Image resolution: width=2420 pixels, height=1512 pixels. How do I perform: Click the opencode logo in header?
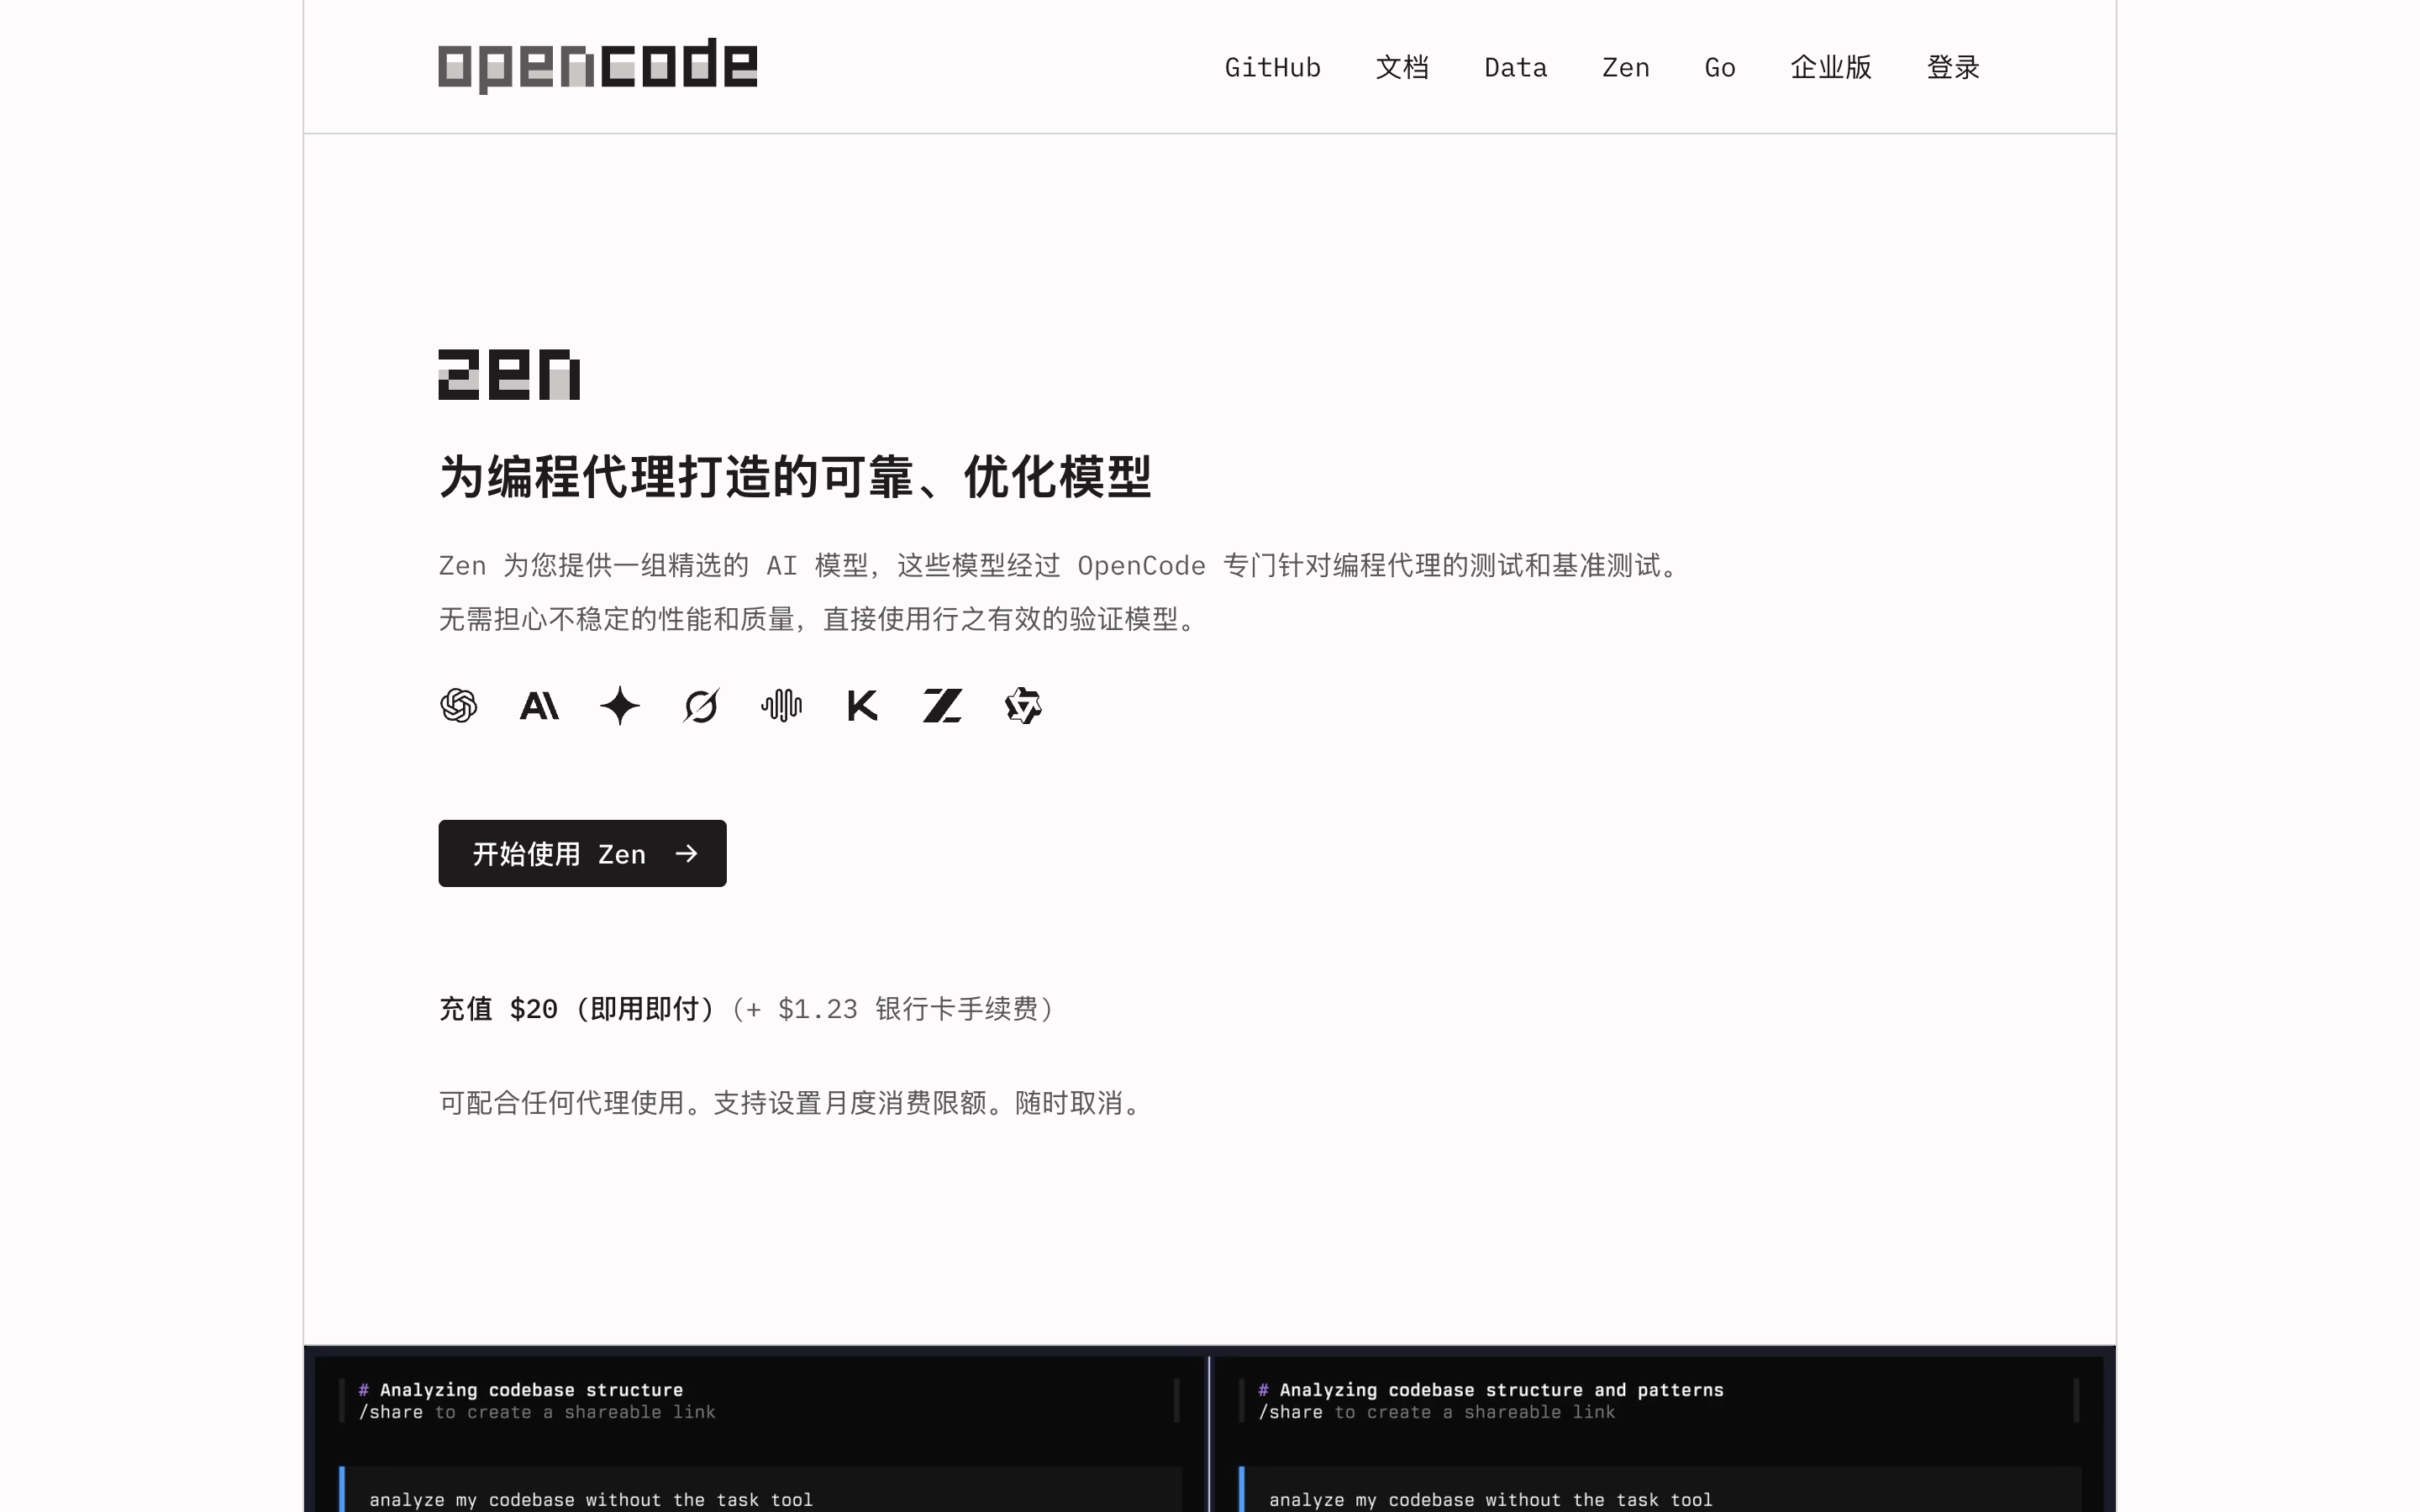597,66
